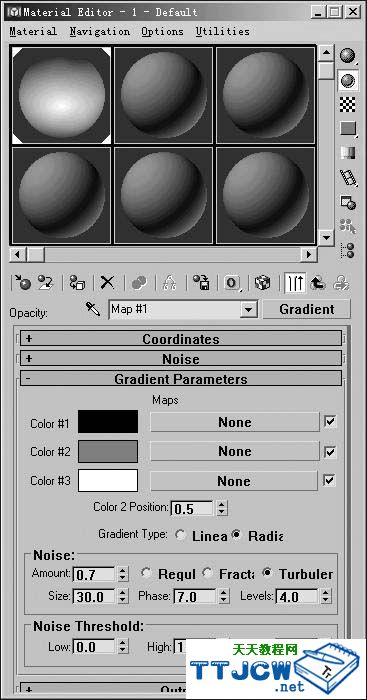This screenshot has height=700, width=367.
Task: Click the Reset Map X icon
Action: (107, 283)
